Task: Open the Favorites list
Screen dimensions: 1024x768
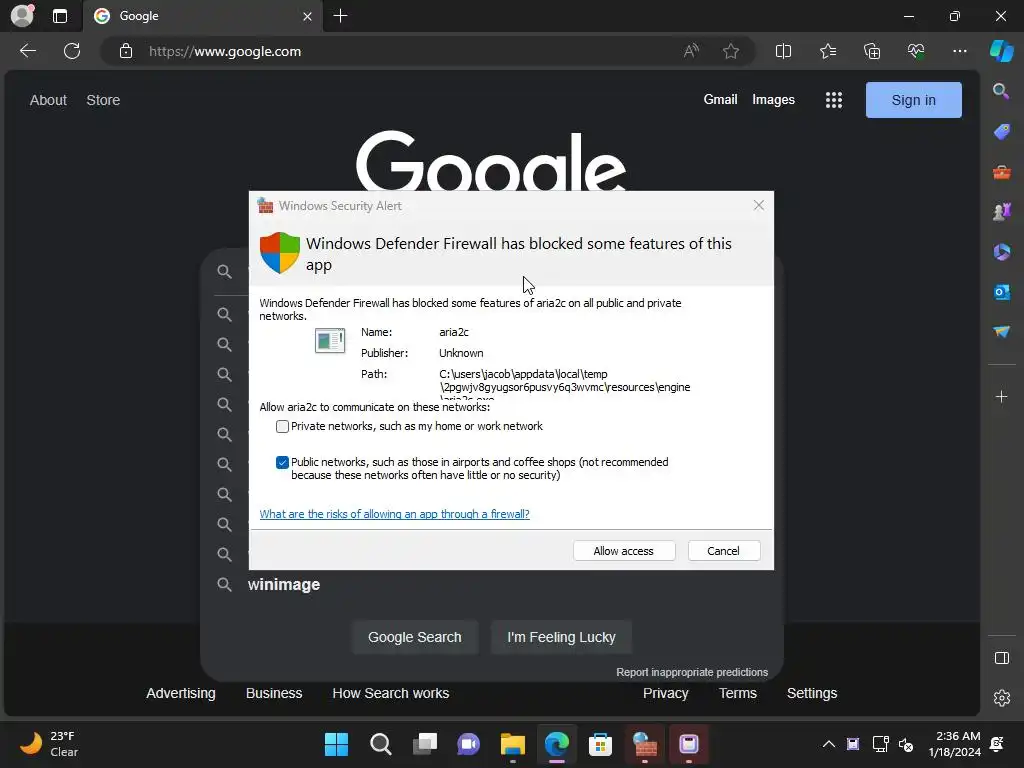Action: coord(827,51)
